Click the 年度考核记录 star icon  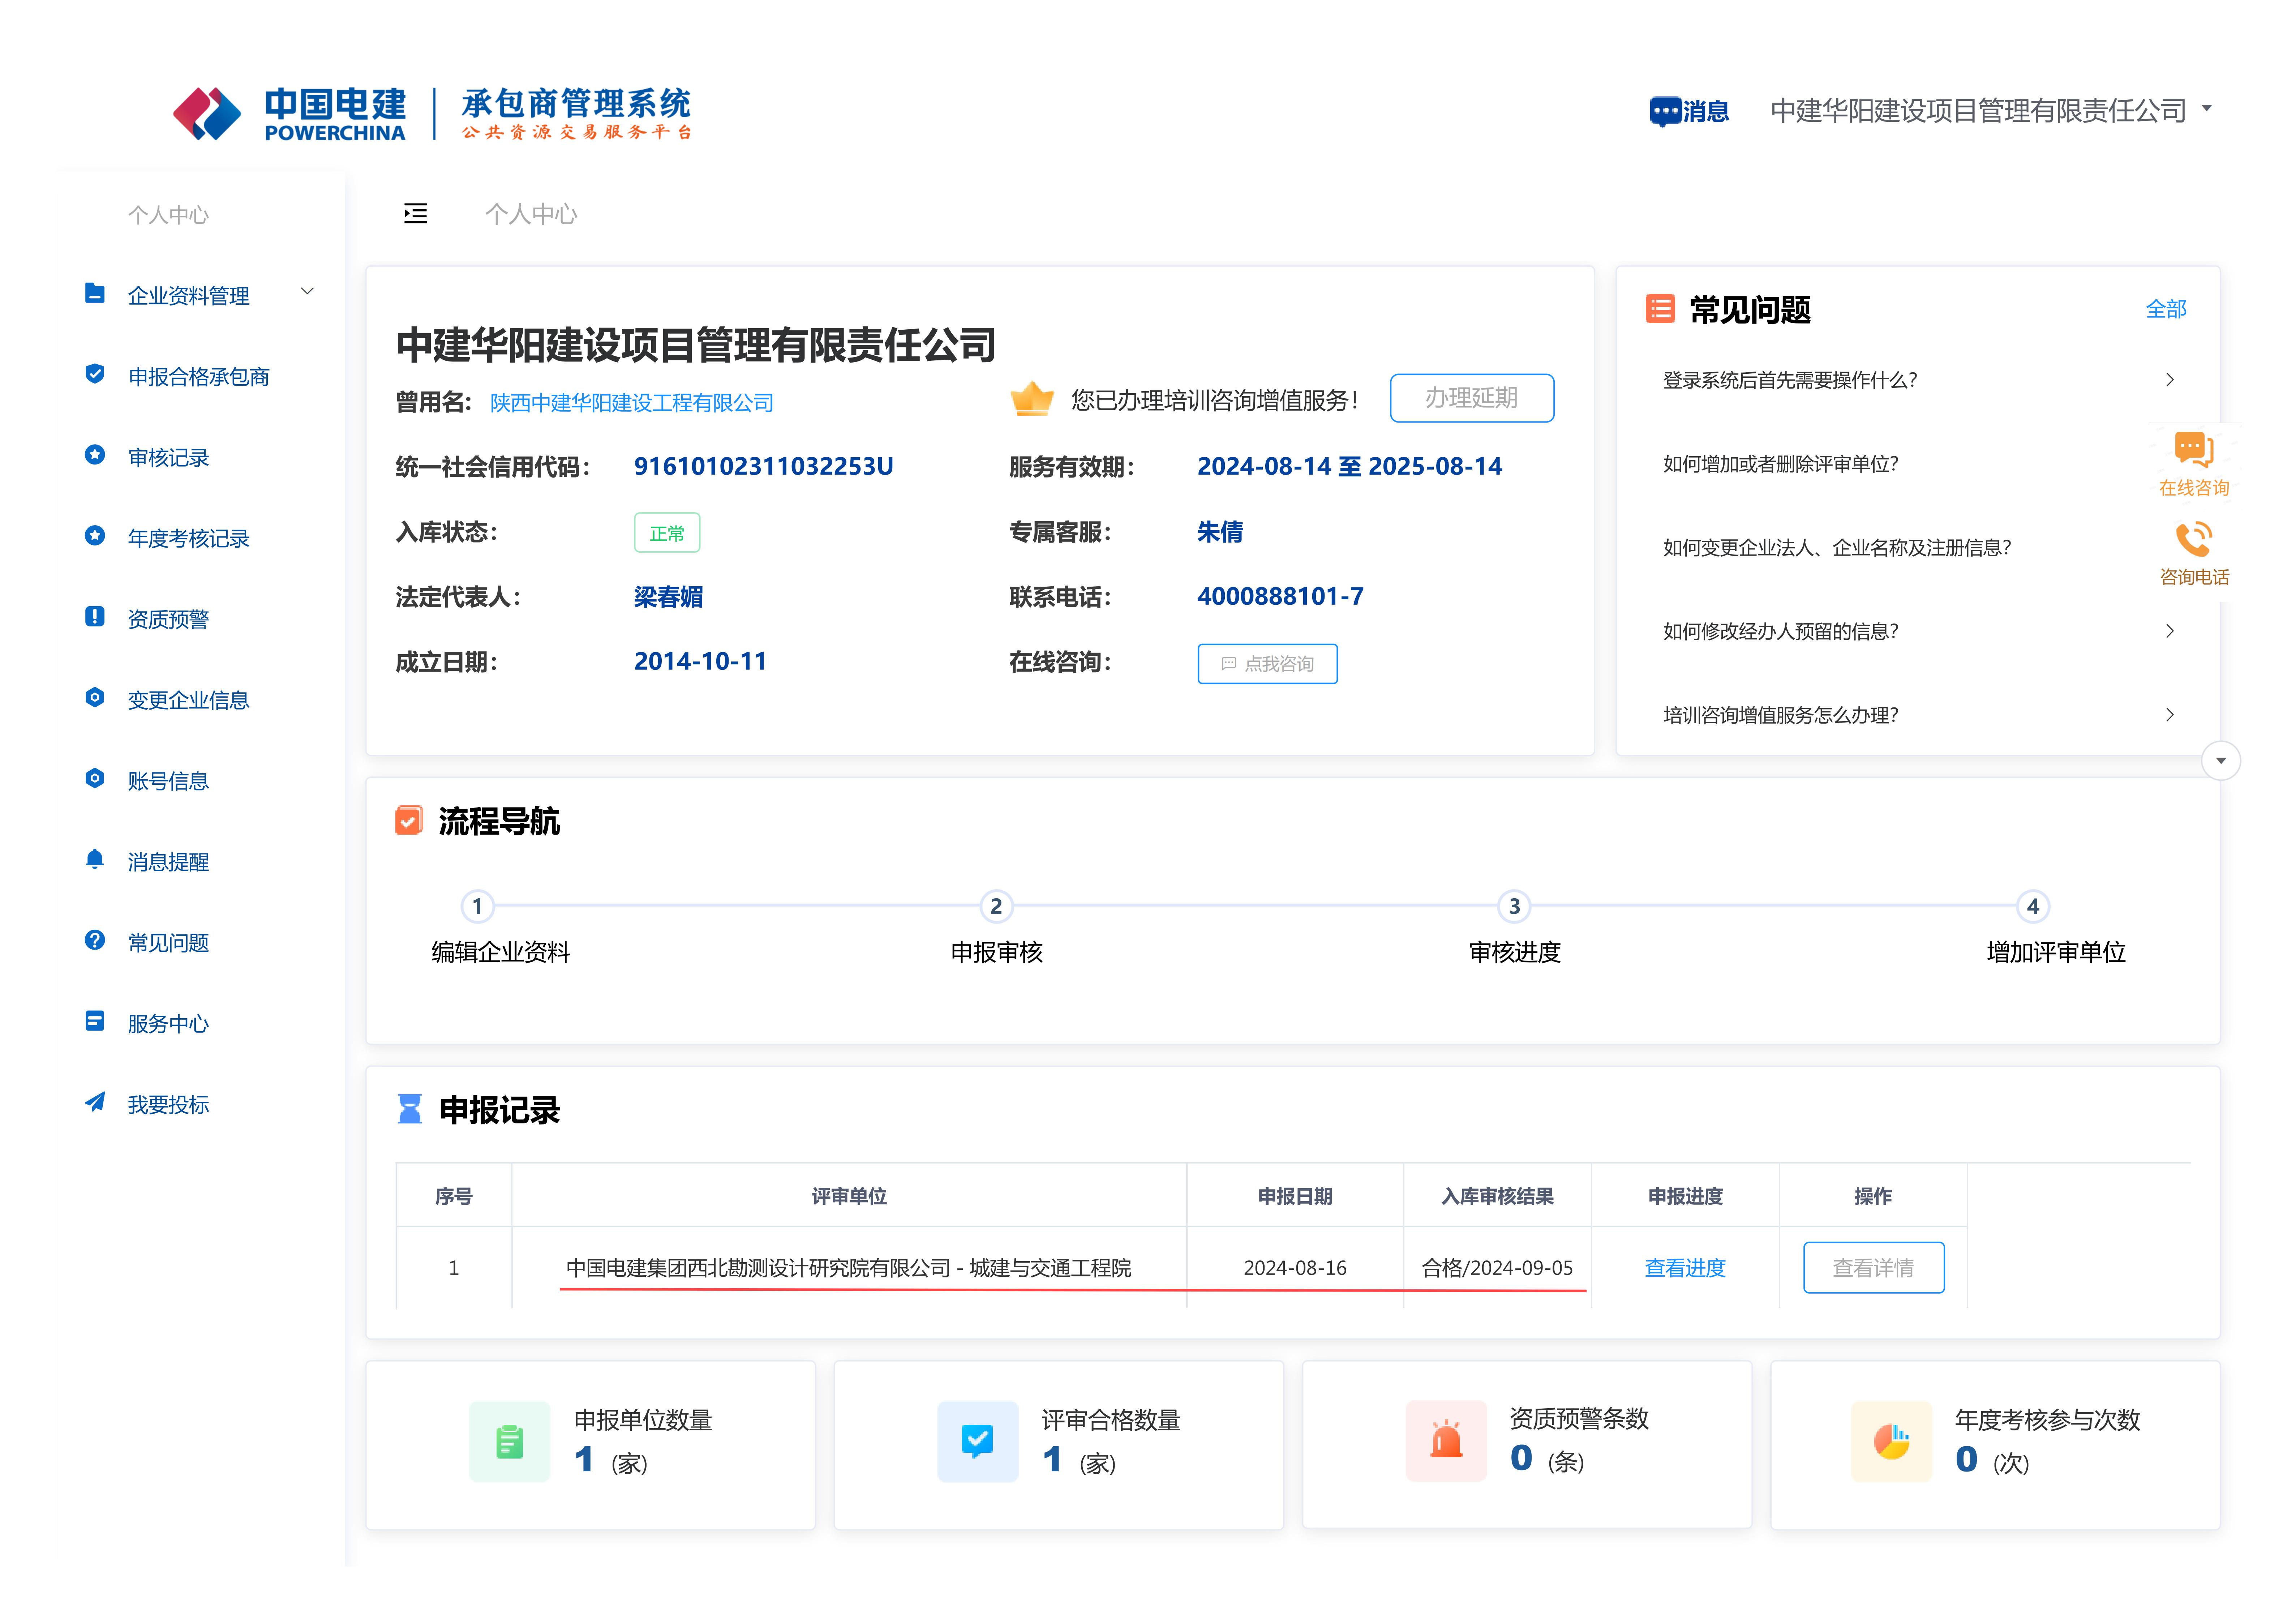tap(95, 536)
